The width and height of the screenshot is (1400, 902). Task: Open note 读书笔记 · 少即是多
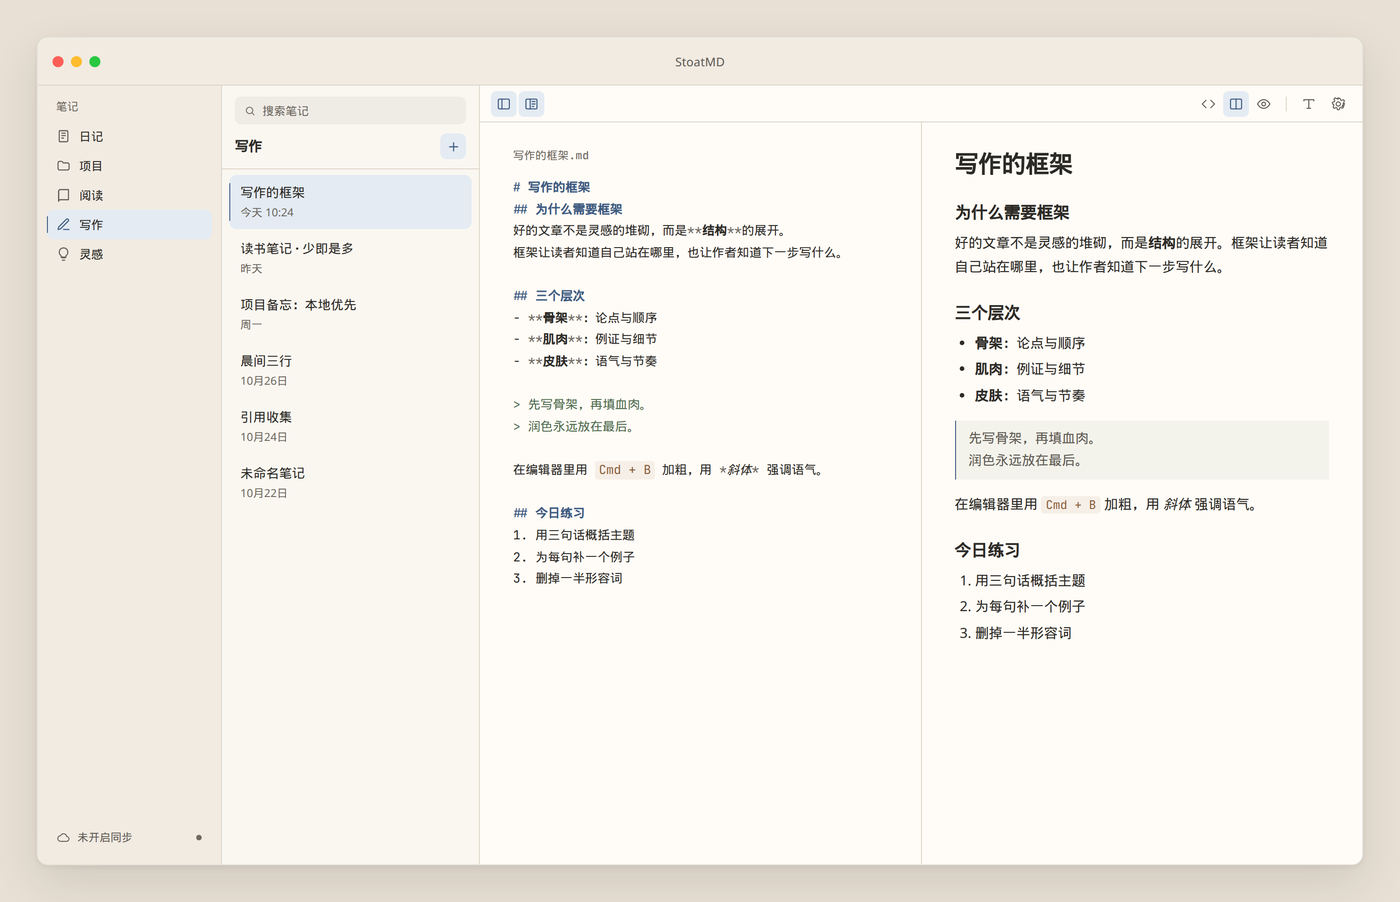350,258
